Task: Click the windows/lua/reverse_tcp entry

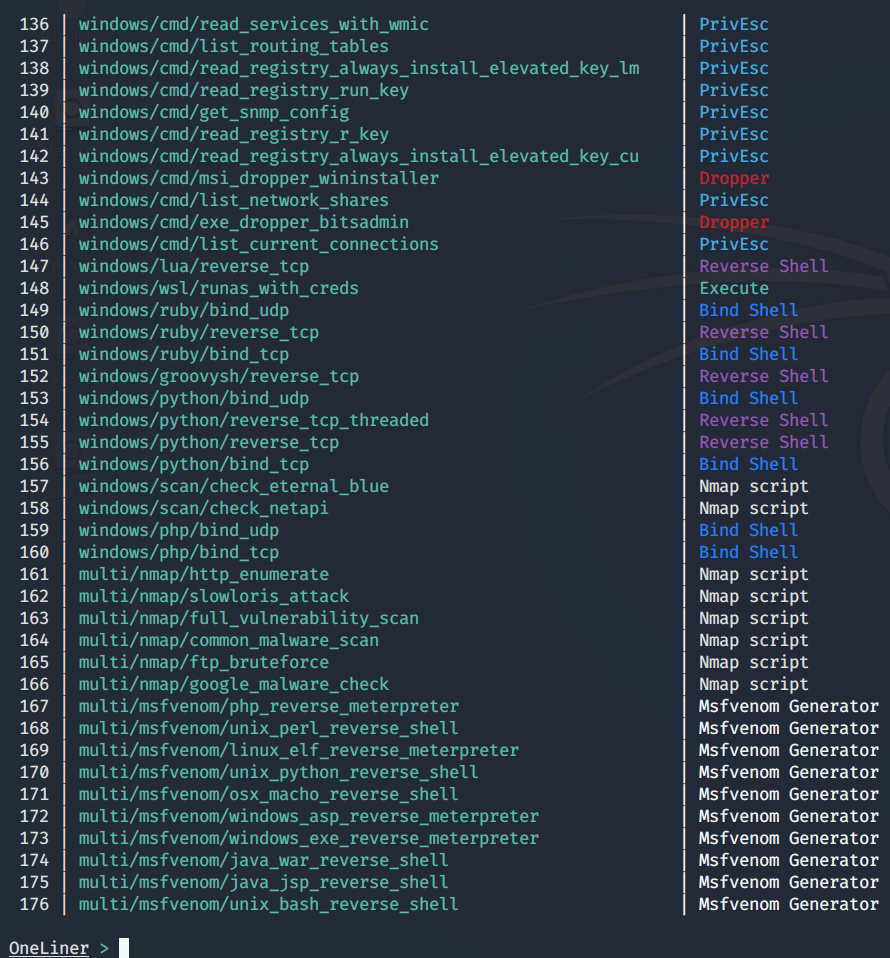Action: pos(193,266)
